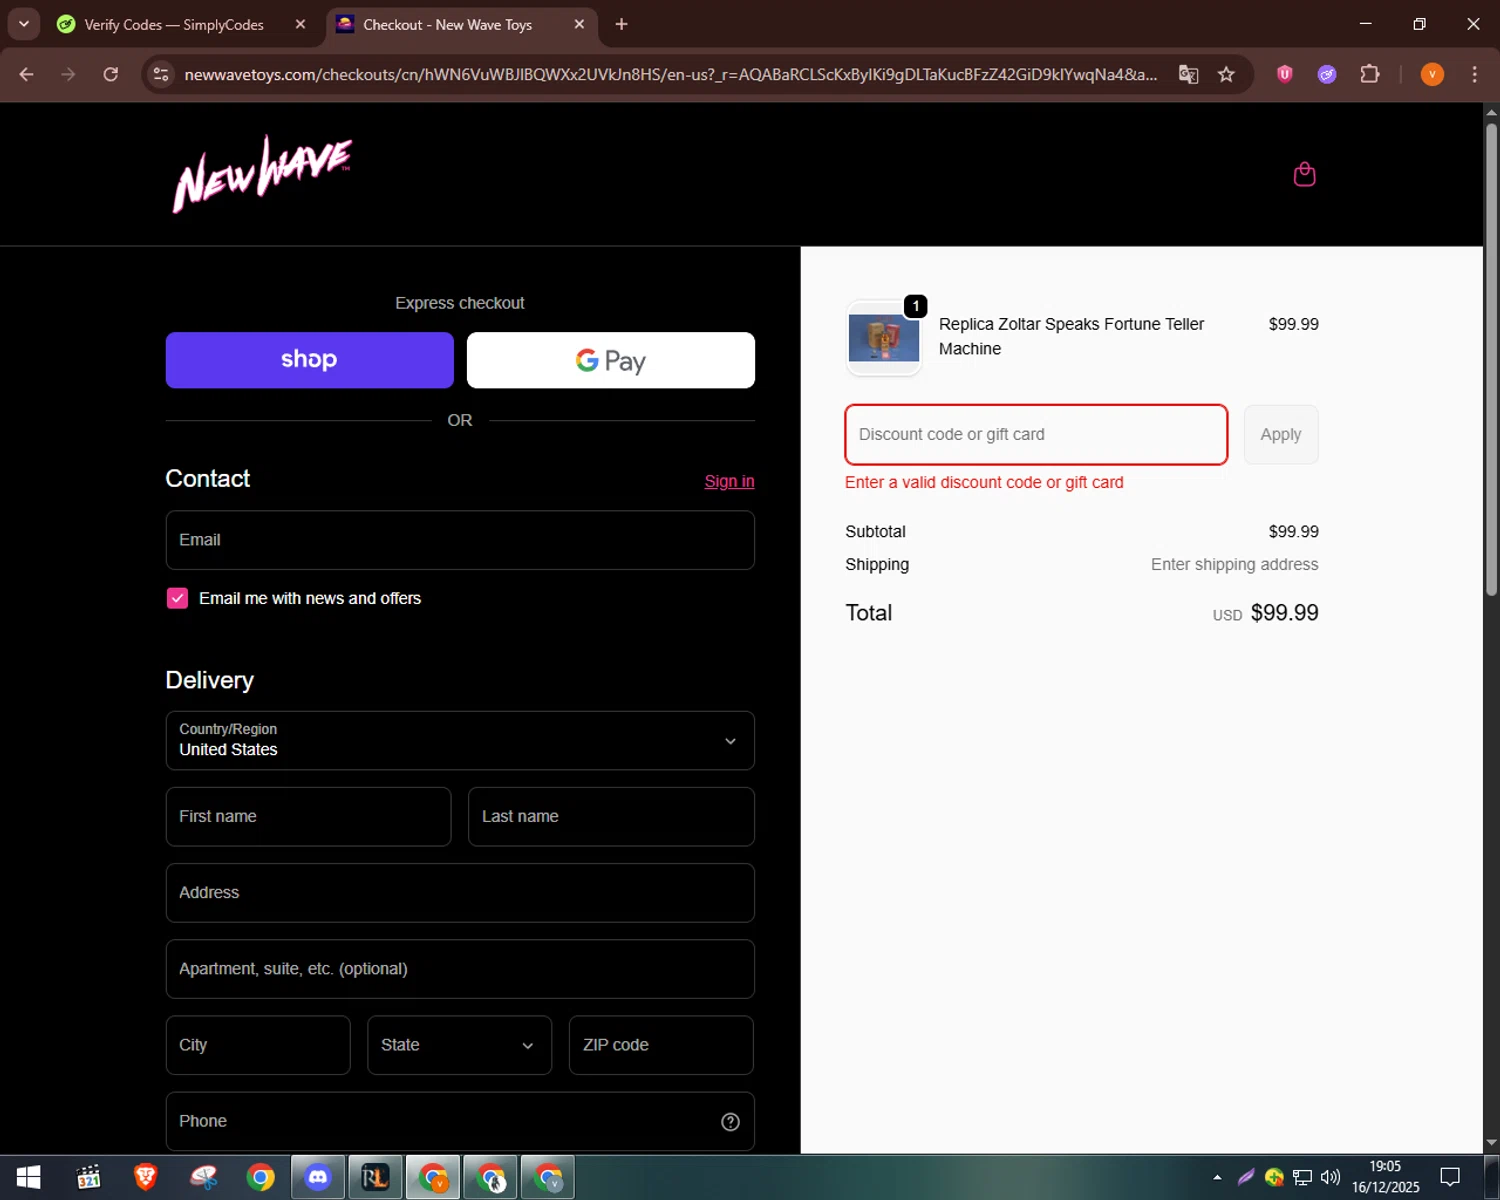The height and width of the screenshot is (1200, 1500).
Task: Focus the City field
Action: tap(258, 1045)
